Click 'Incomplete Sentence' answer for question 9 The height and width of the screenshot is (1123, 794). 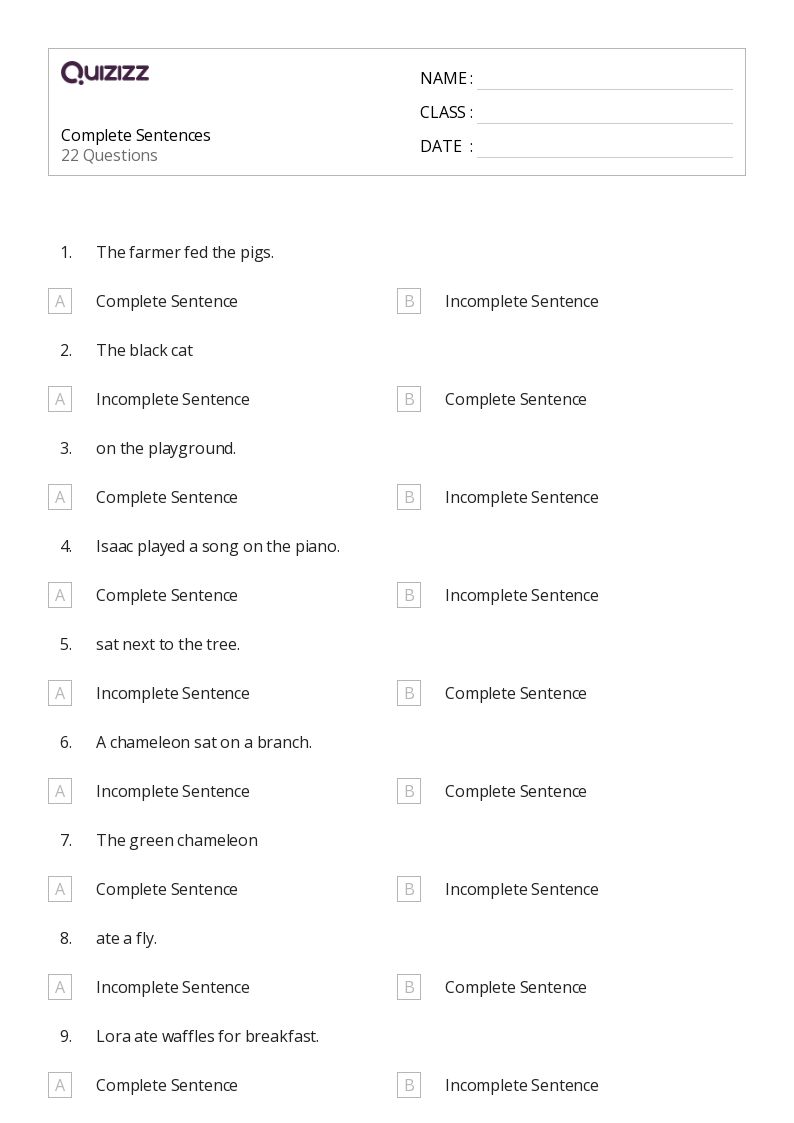[521, 1085]
